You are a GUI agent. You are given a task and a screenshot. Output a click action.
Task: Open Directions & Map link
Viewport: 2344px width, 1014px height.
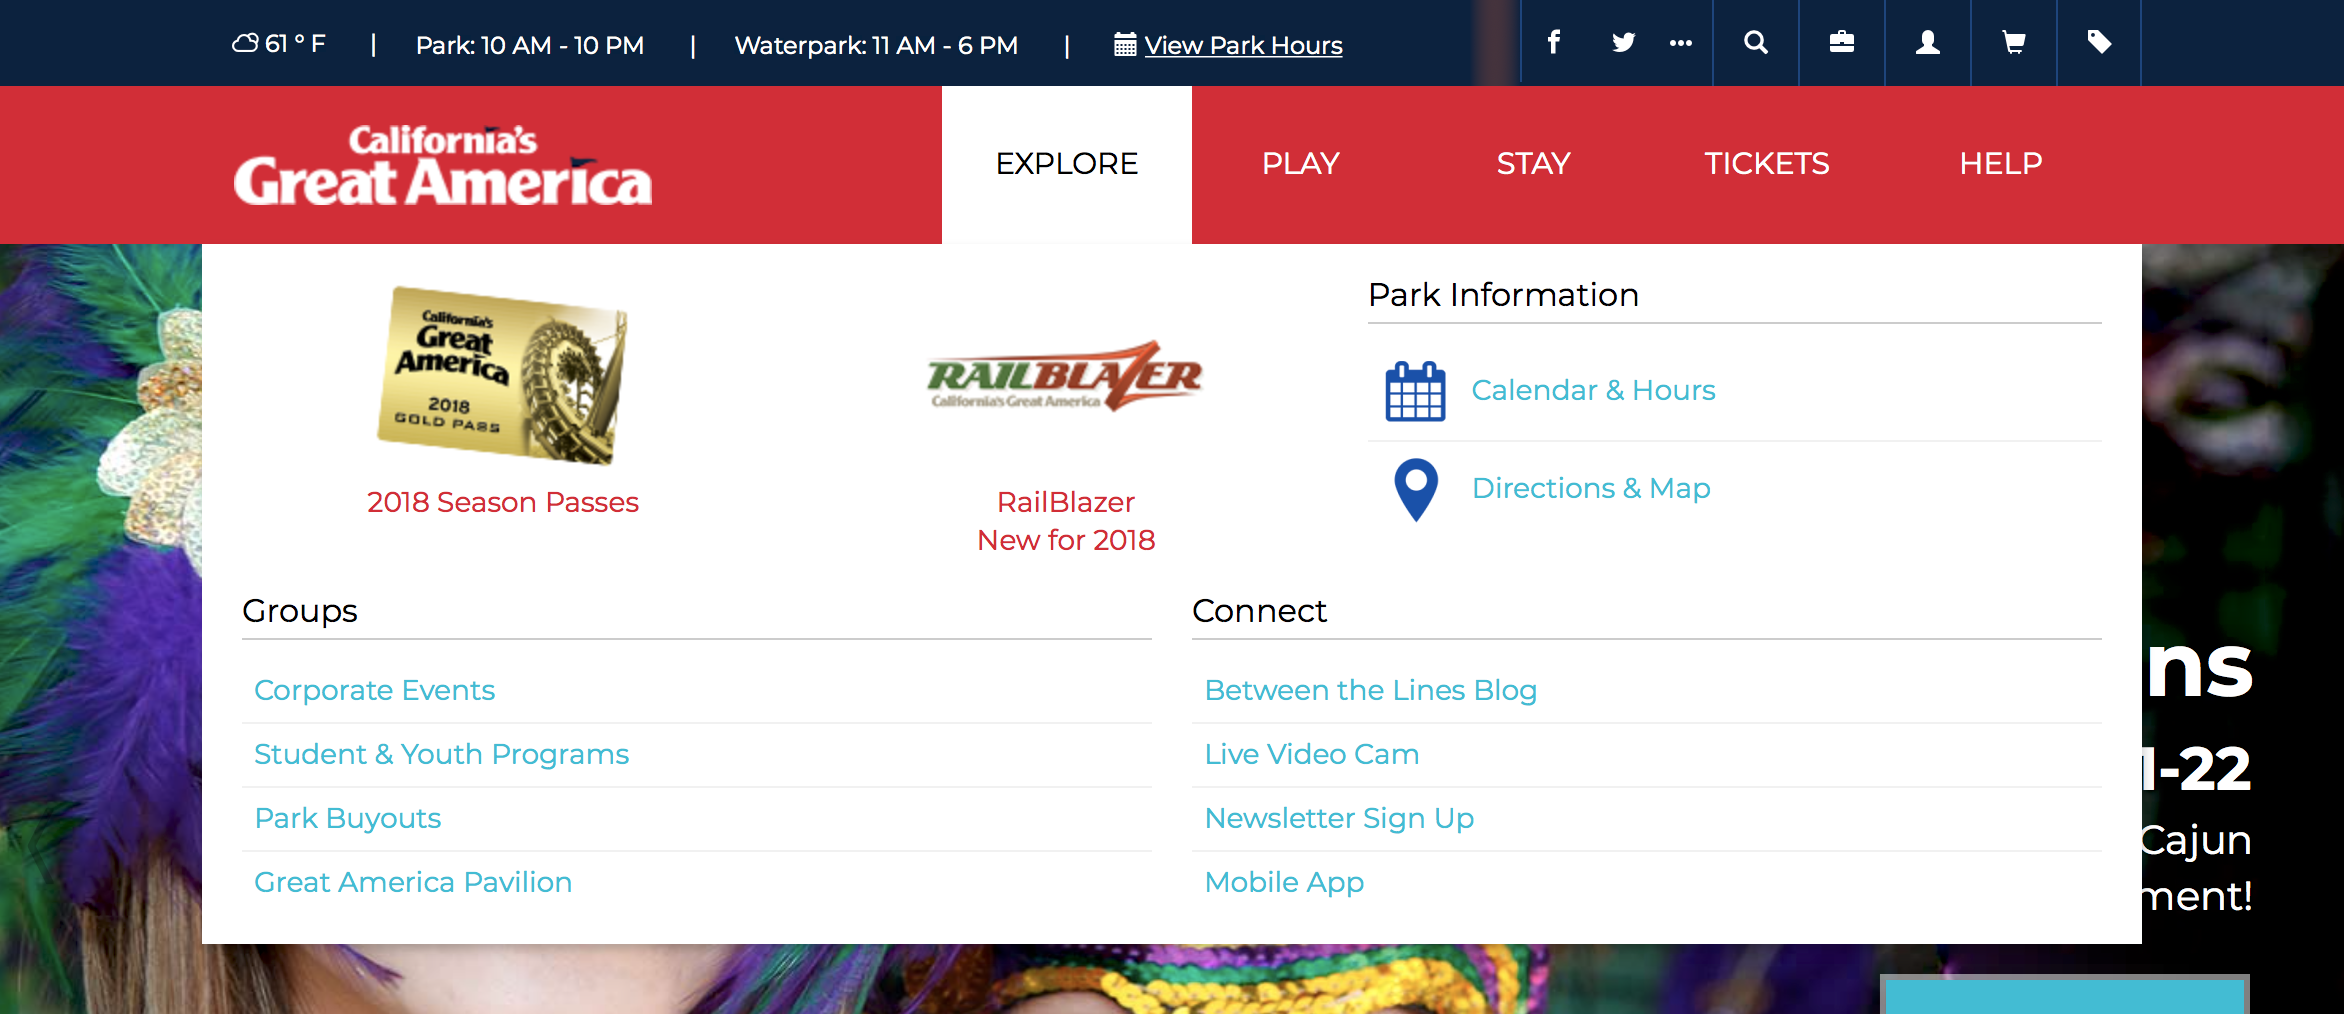[x=1591, y=488]
